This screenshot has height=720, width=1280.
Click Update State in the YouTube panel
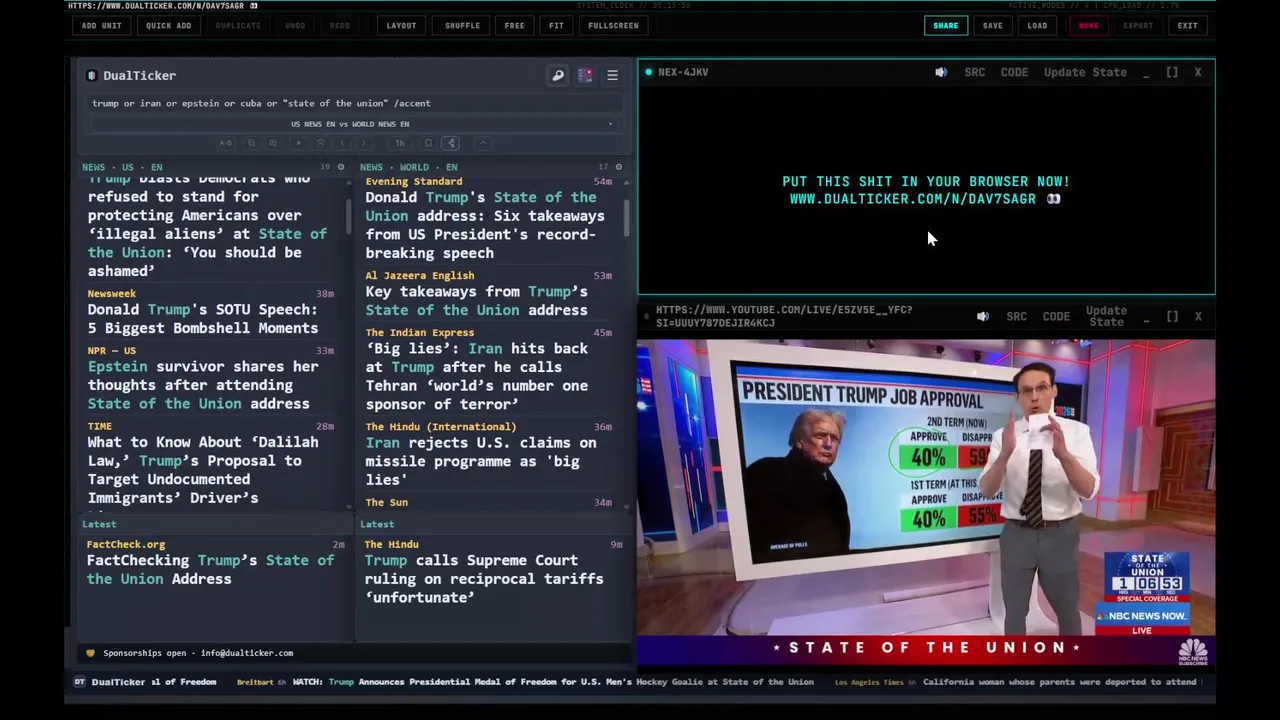[x=1106, y=316]
